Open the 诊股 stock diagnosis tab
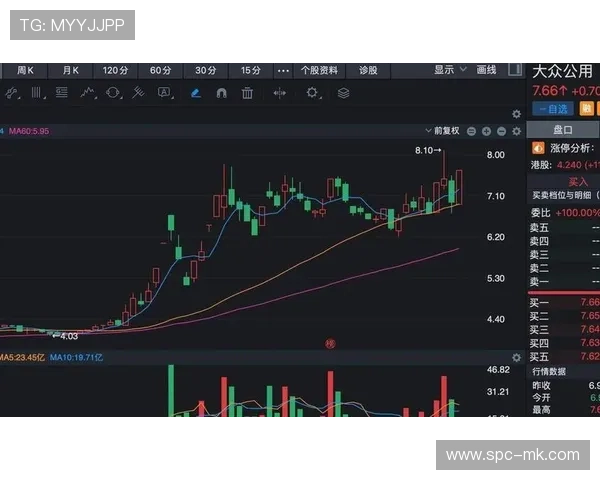The image size is (600, 480). click(368, 70)
